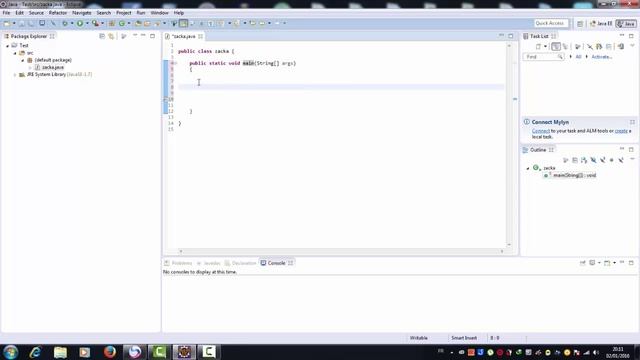640x360 pixels.
Task: Collapse the zacka class in Outline
Action: [x=528, y=168]
